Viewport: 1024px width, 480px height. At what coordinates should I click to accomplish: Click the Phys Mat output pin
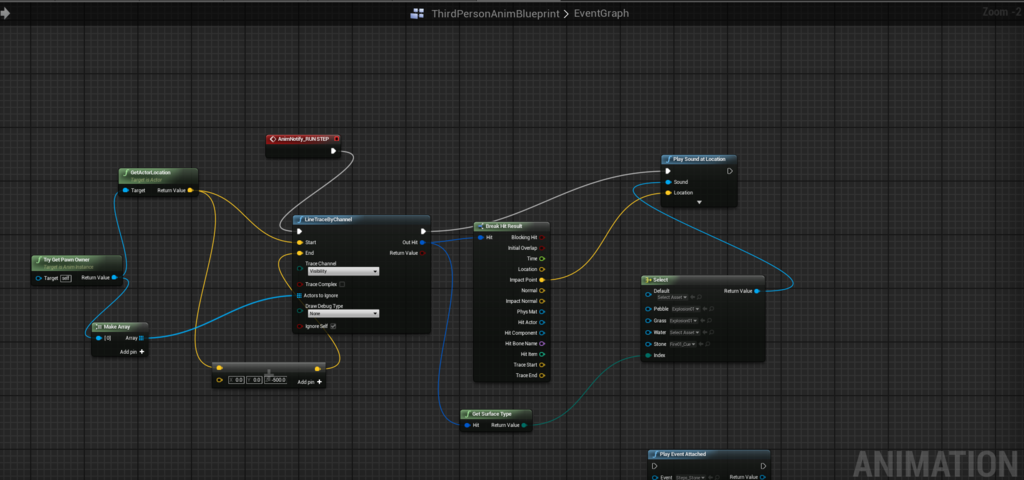coord(542,312)
